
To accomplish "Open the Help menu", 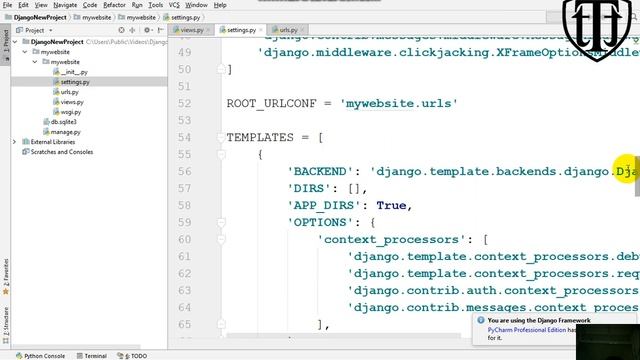I will point(220,5).
